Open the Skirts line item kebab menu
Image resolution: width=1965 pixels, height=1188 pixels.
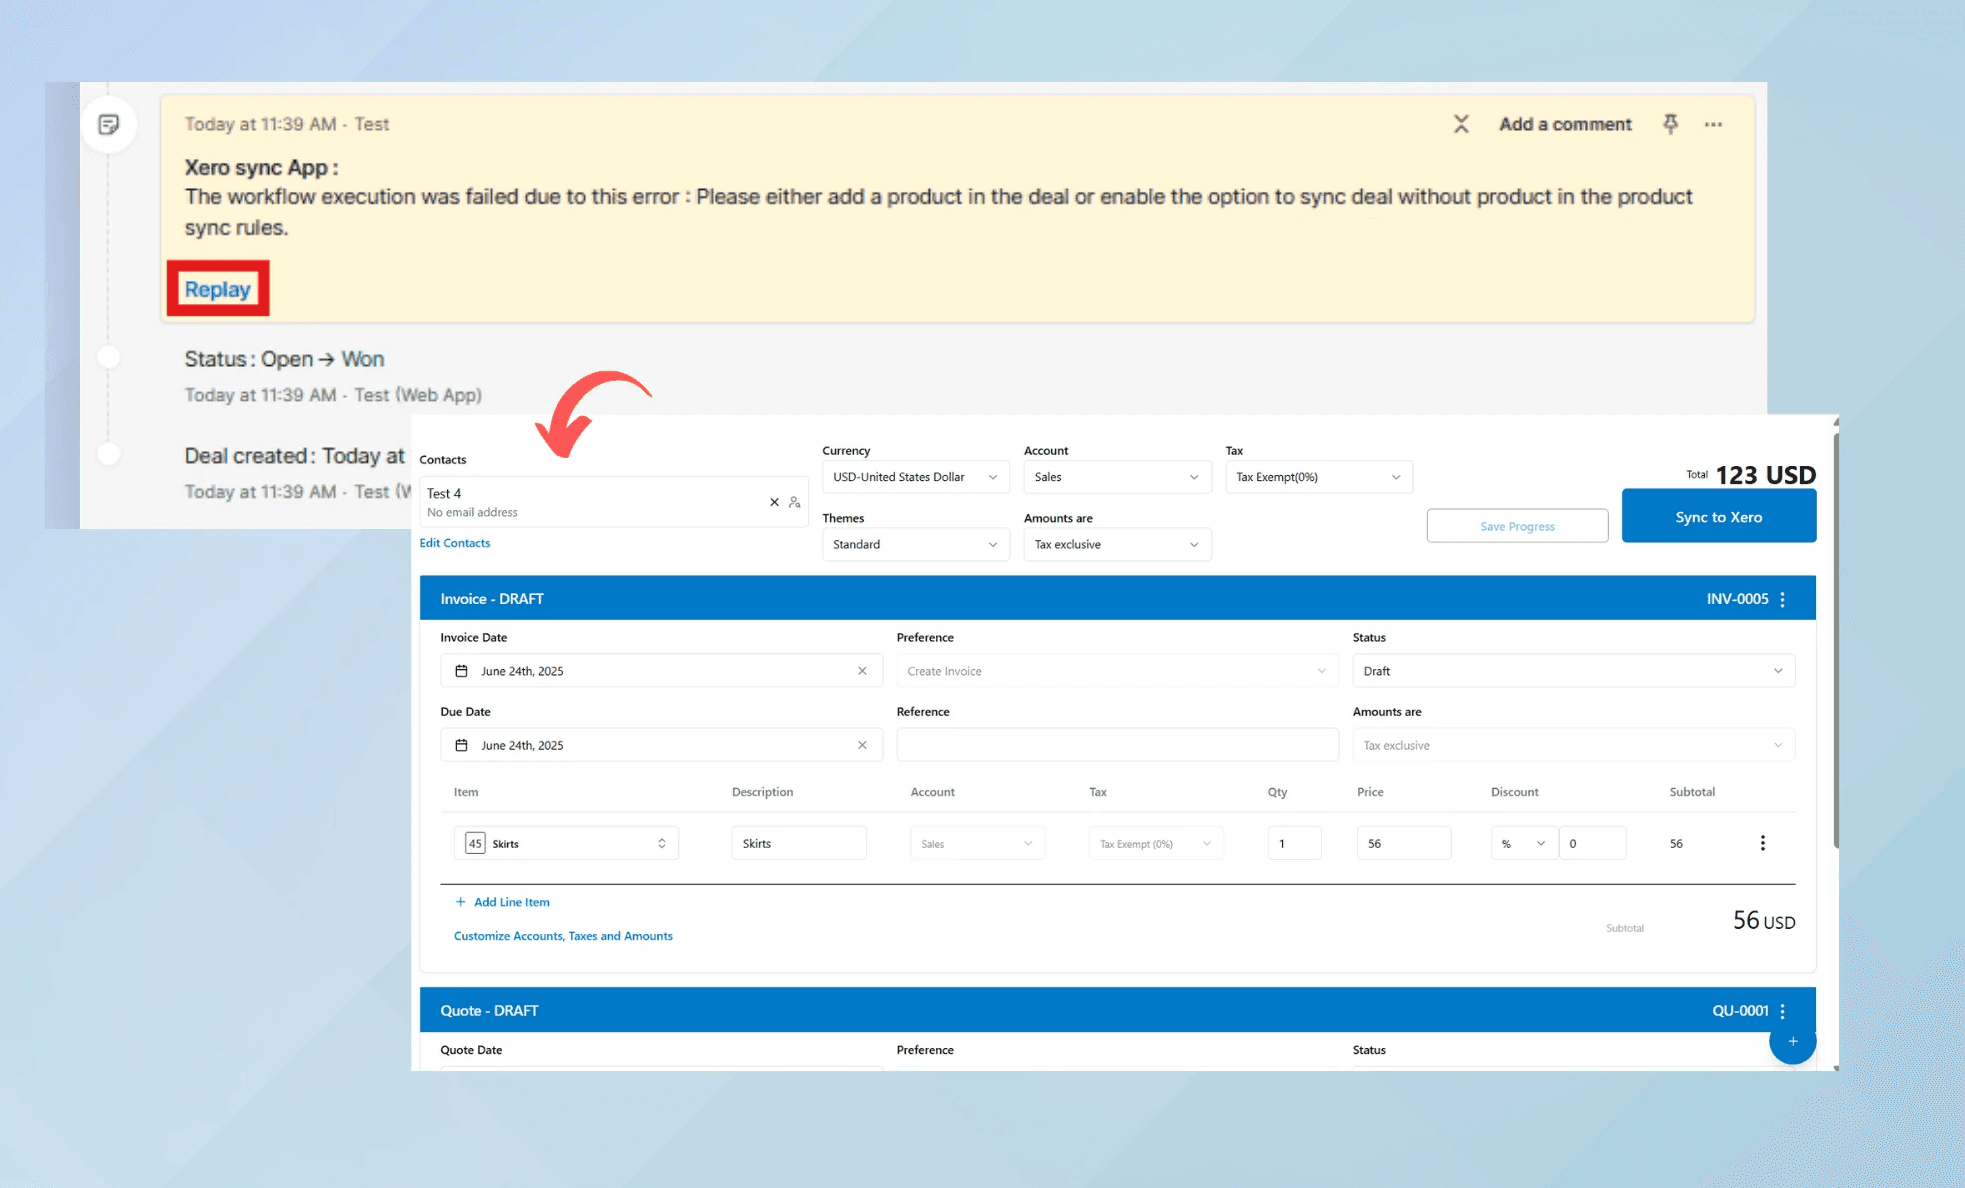(1762, 843)
